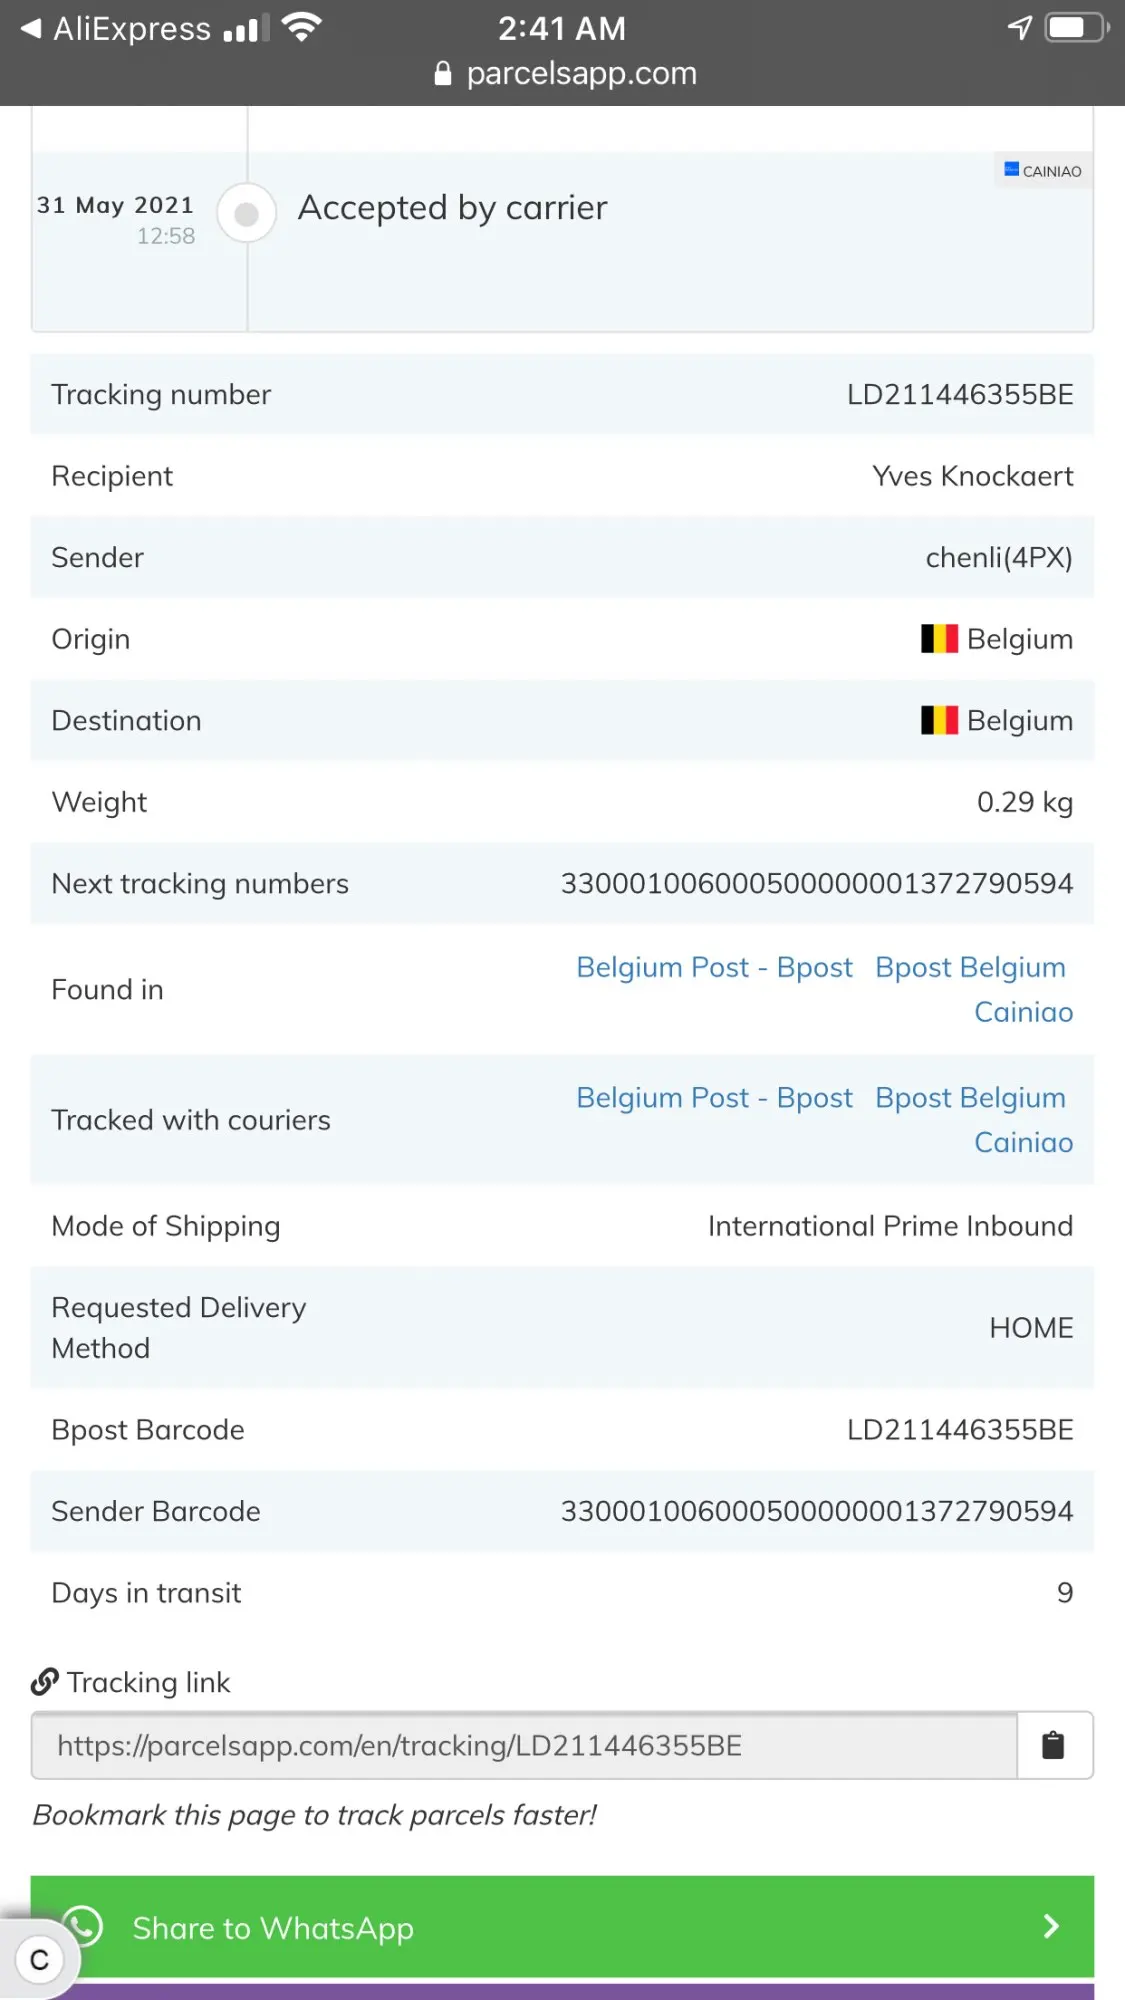Expand Share to WhatsApp chevron arrow
The width and height of the screenshot is (1125, 2000).
(1050, 1927)
